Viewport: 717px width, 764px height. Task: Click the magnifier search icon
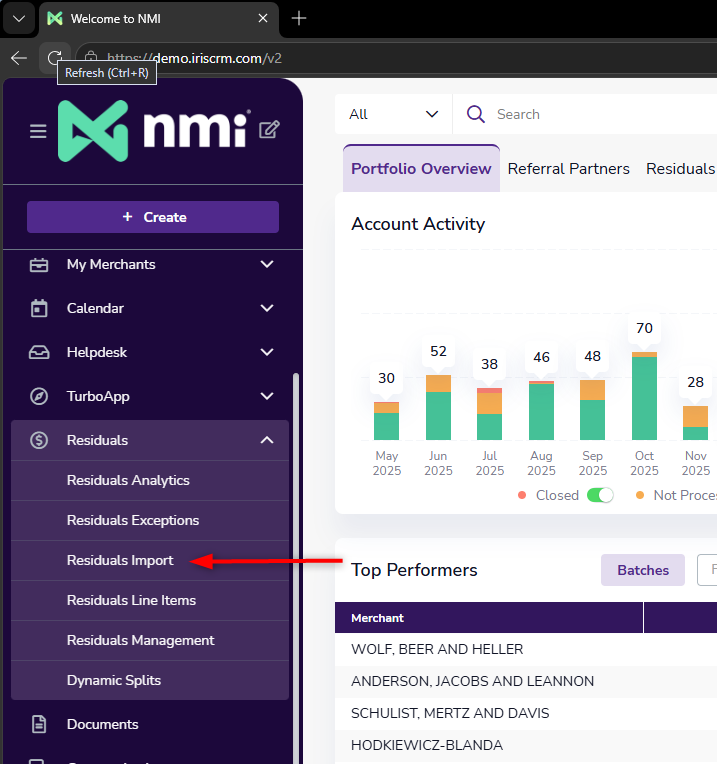pyautogui.click(x=475, y=114)
